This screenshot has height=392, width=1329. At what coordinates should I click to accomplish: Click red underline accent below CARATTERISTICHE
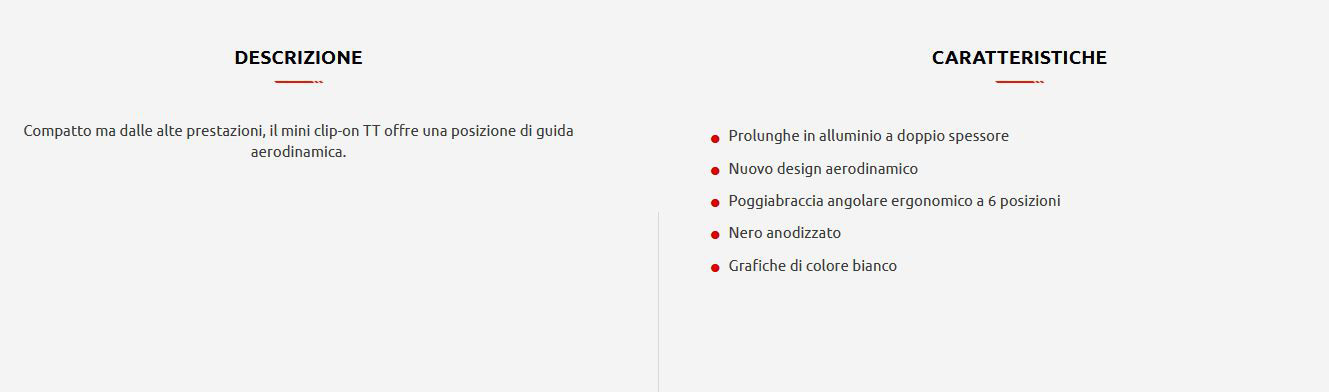coord(1019,82)
